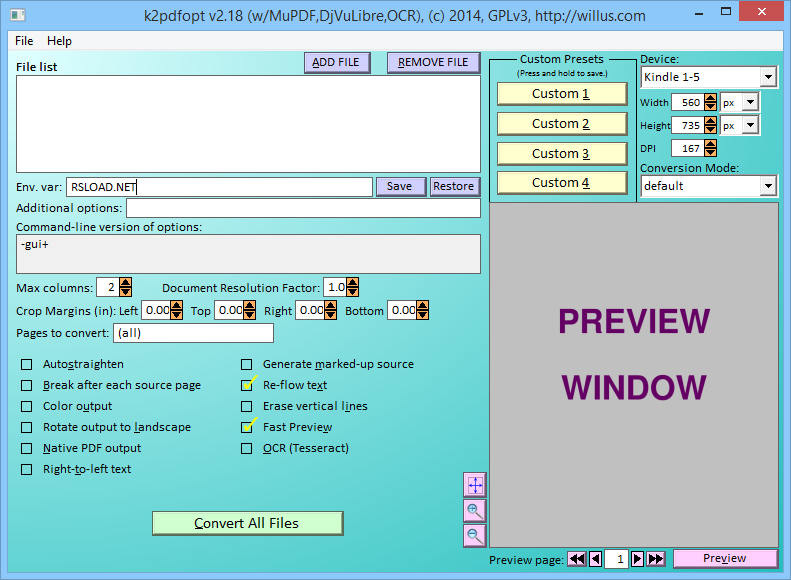Toggle Rotate output to landscape
The width and height of the screenshot is (791, 580).
[27, 428]
